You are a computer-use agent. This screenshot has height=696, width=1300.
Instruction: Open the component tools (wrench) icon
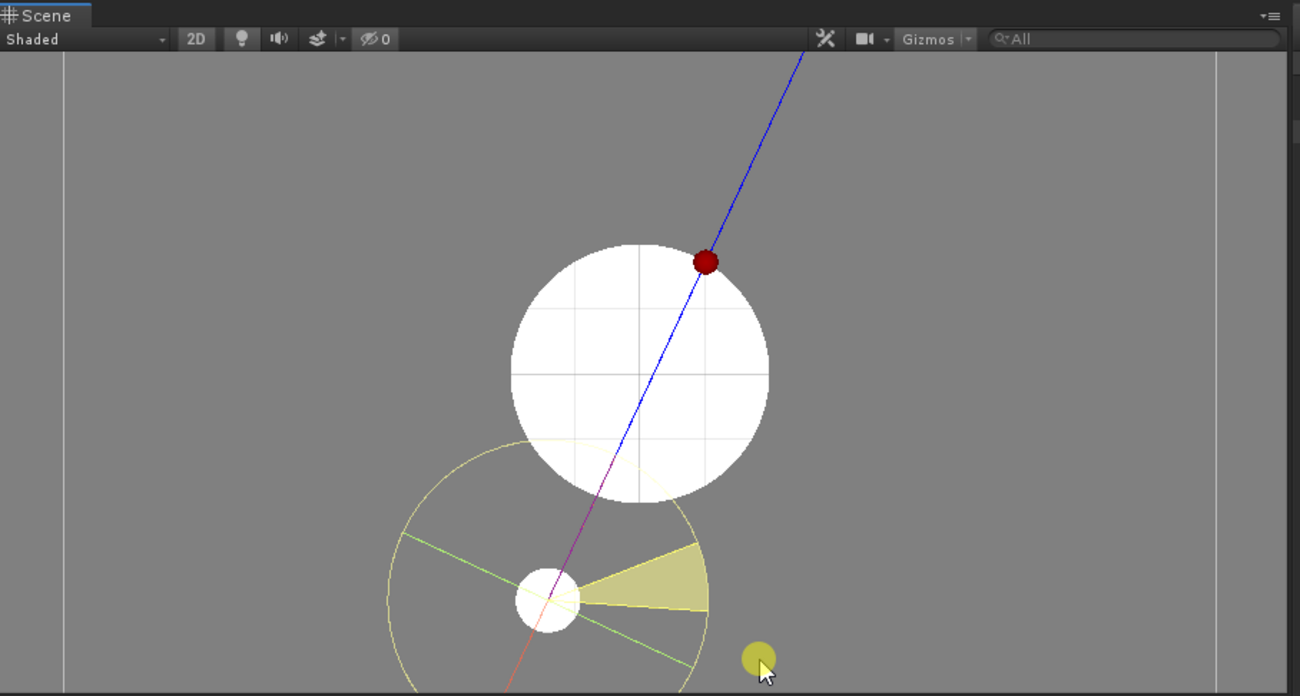[x=825, y=39]
